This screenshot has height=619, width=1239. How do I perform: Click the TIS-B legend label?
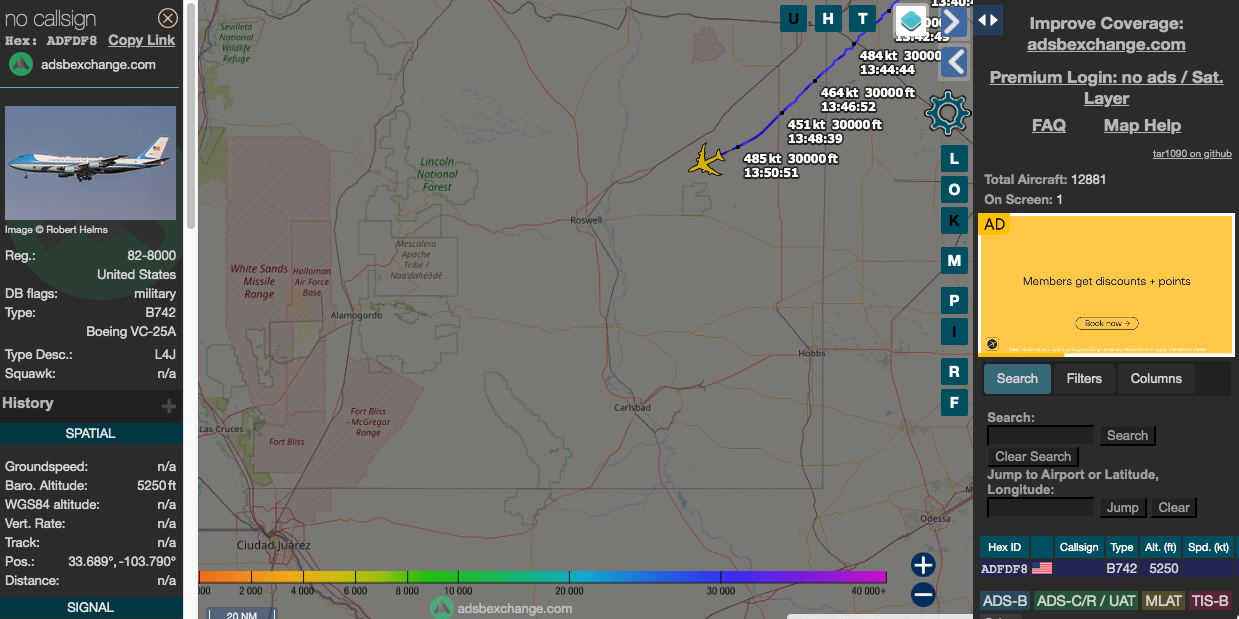coord(1211,601)
